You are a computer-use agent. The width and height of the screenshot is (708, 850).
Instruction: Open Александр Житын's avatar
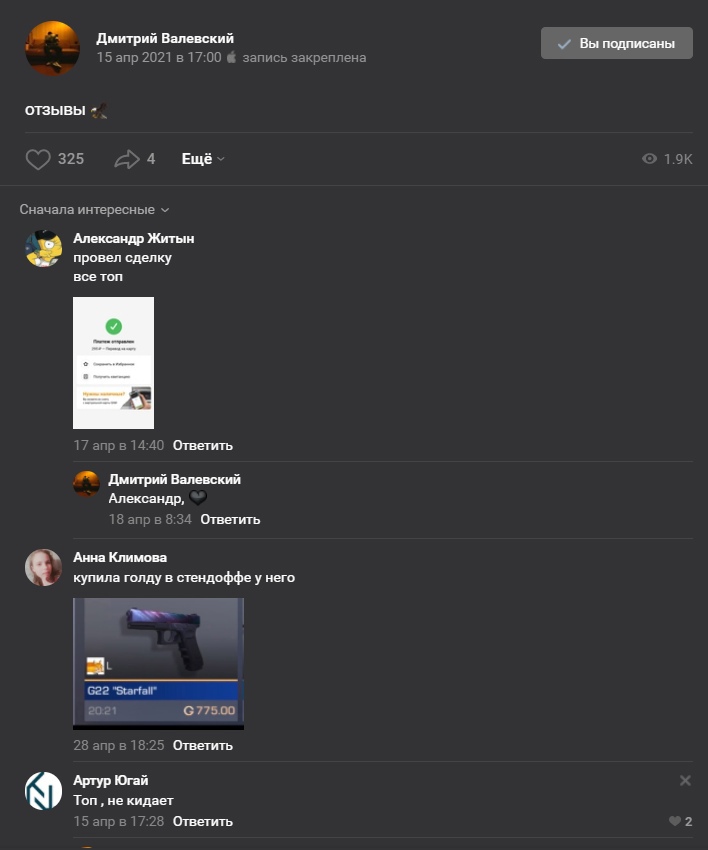point(43,249)
